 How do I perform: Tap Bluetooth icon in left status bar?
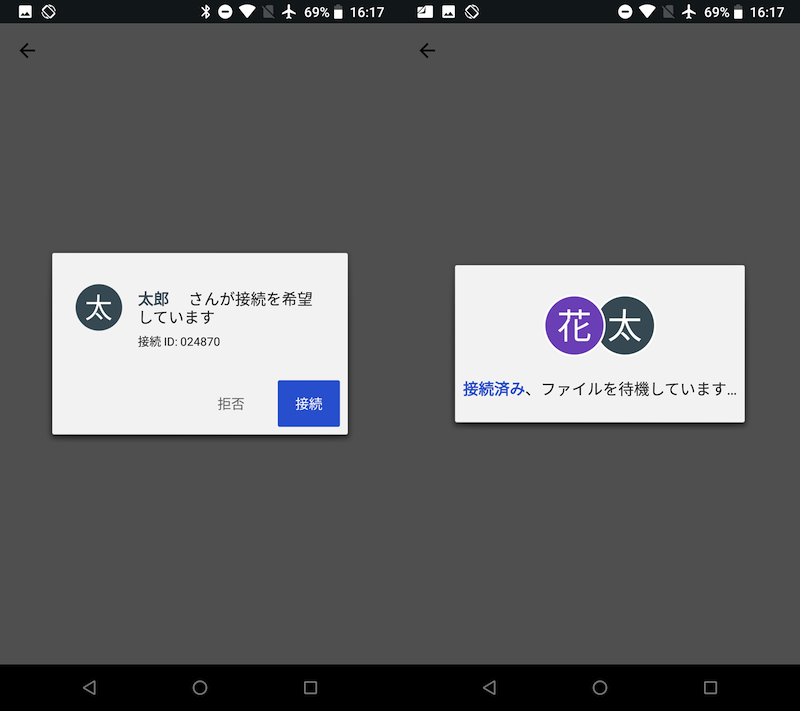point(206,12)
